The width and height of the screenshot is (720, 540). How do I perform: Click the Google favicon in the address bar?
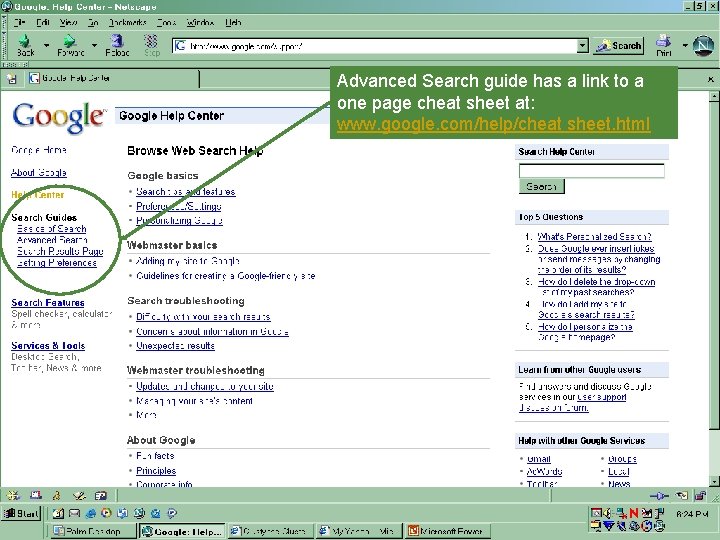(180, 46)
